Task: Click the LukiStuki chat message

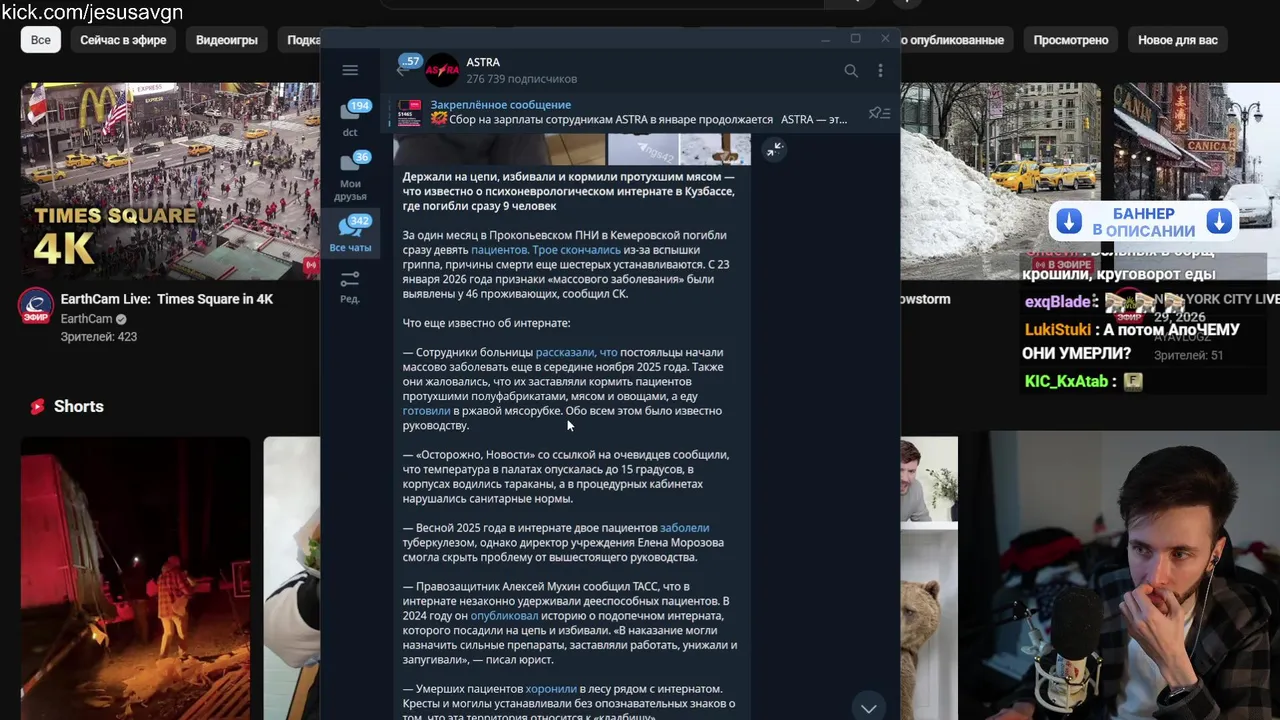Action: [1131, 341]
